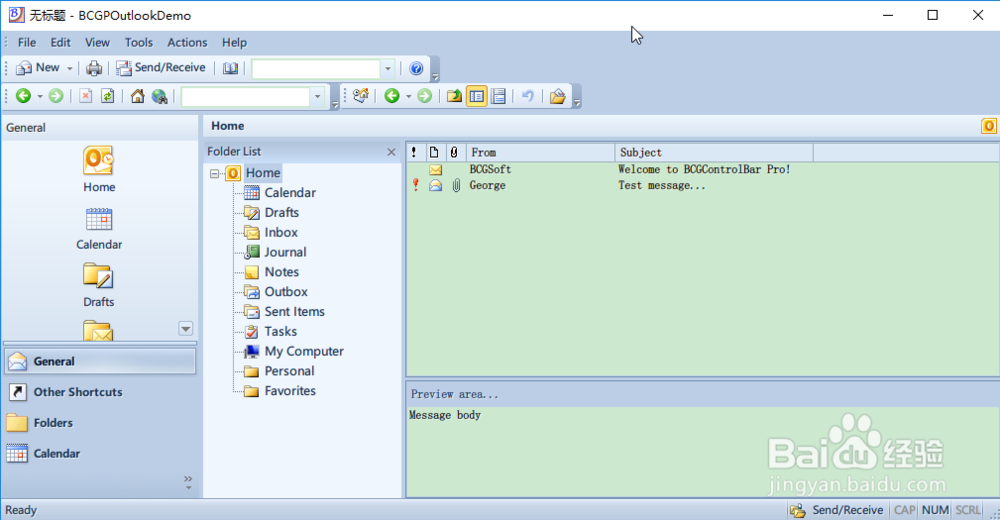Viewport: 1000px width, 520px height.
Task: Open the Tools menu
Action: 138,42
